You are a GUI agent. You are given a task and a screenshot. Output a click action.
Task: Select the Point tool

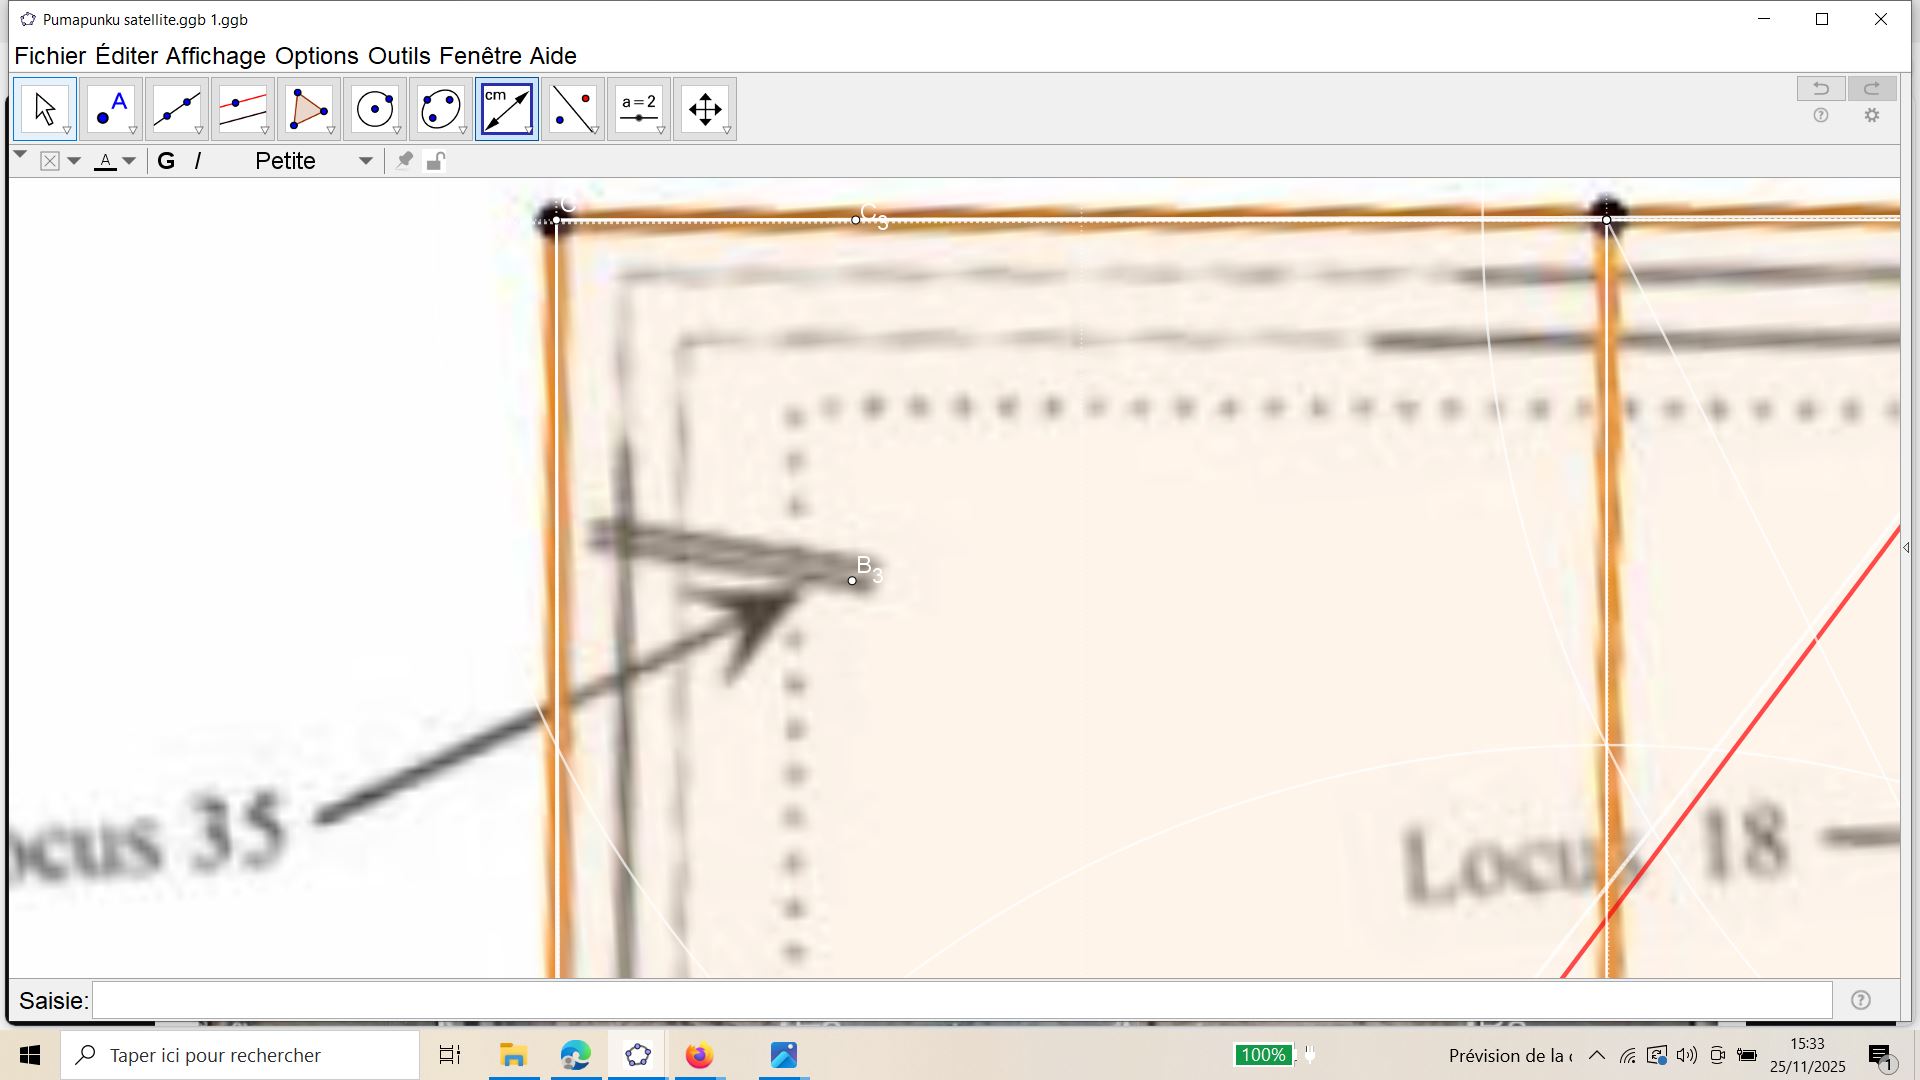click(110, 108)
